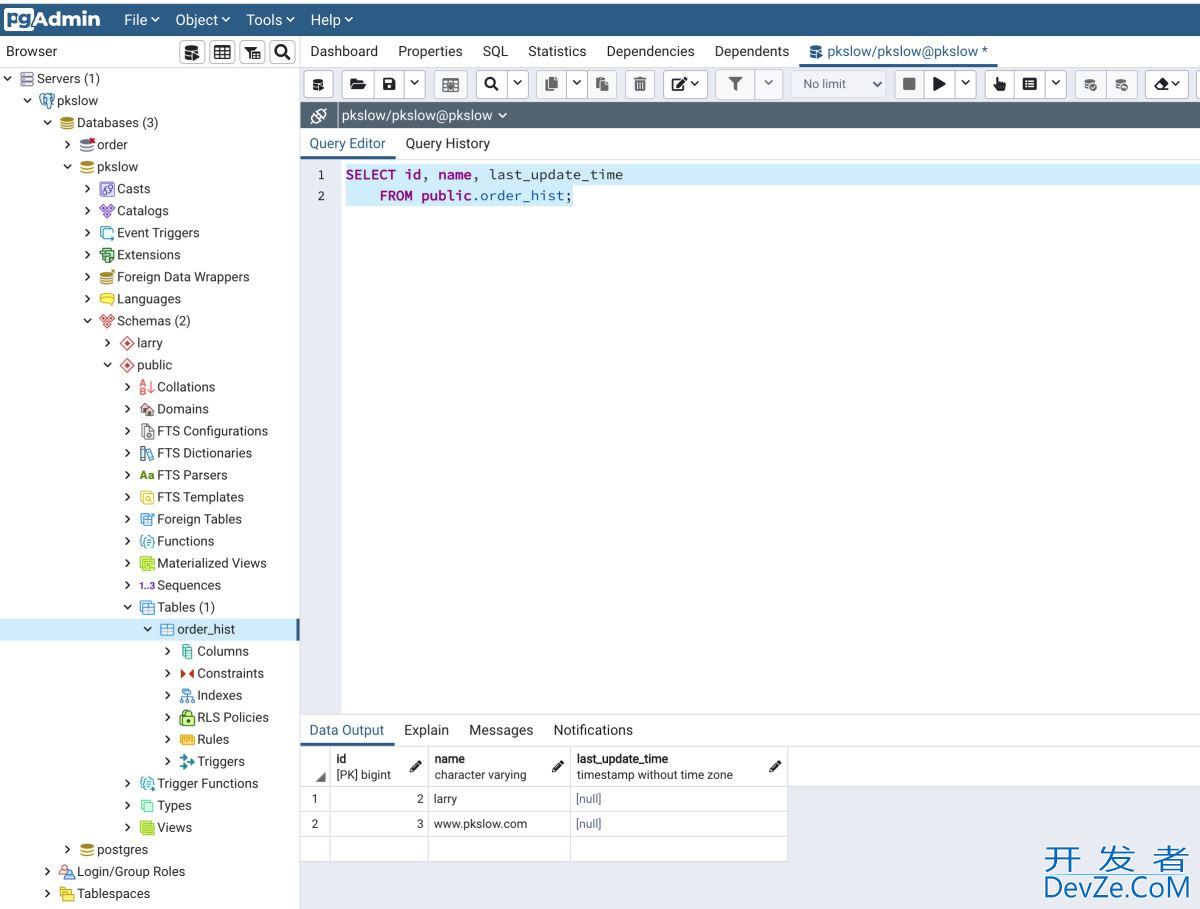Click Delete trash can icon
This screenshot has height=909, width=1200.
tap(640, 84)
